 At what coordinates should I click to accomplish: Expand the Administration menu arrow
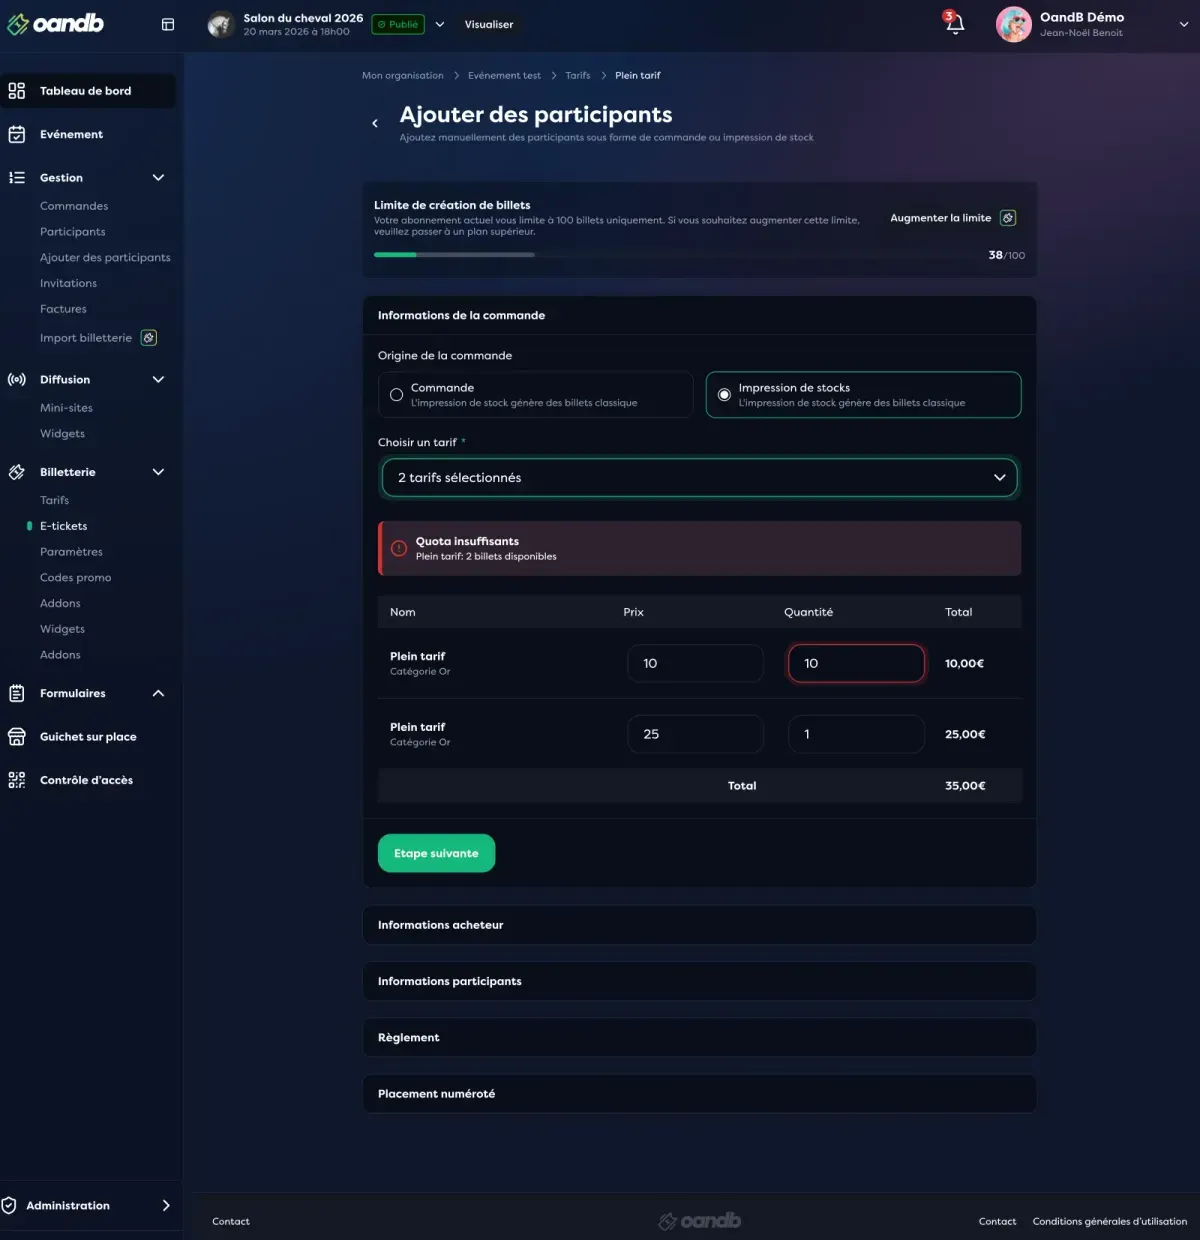point(166,1206)
